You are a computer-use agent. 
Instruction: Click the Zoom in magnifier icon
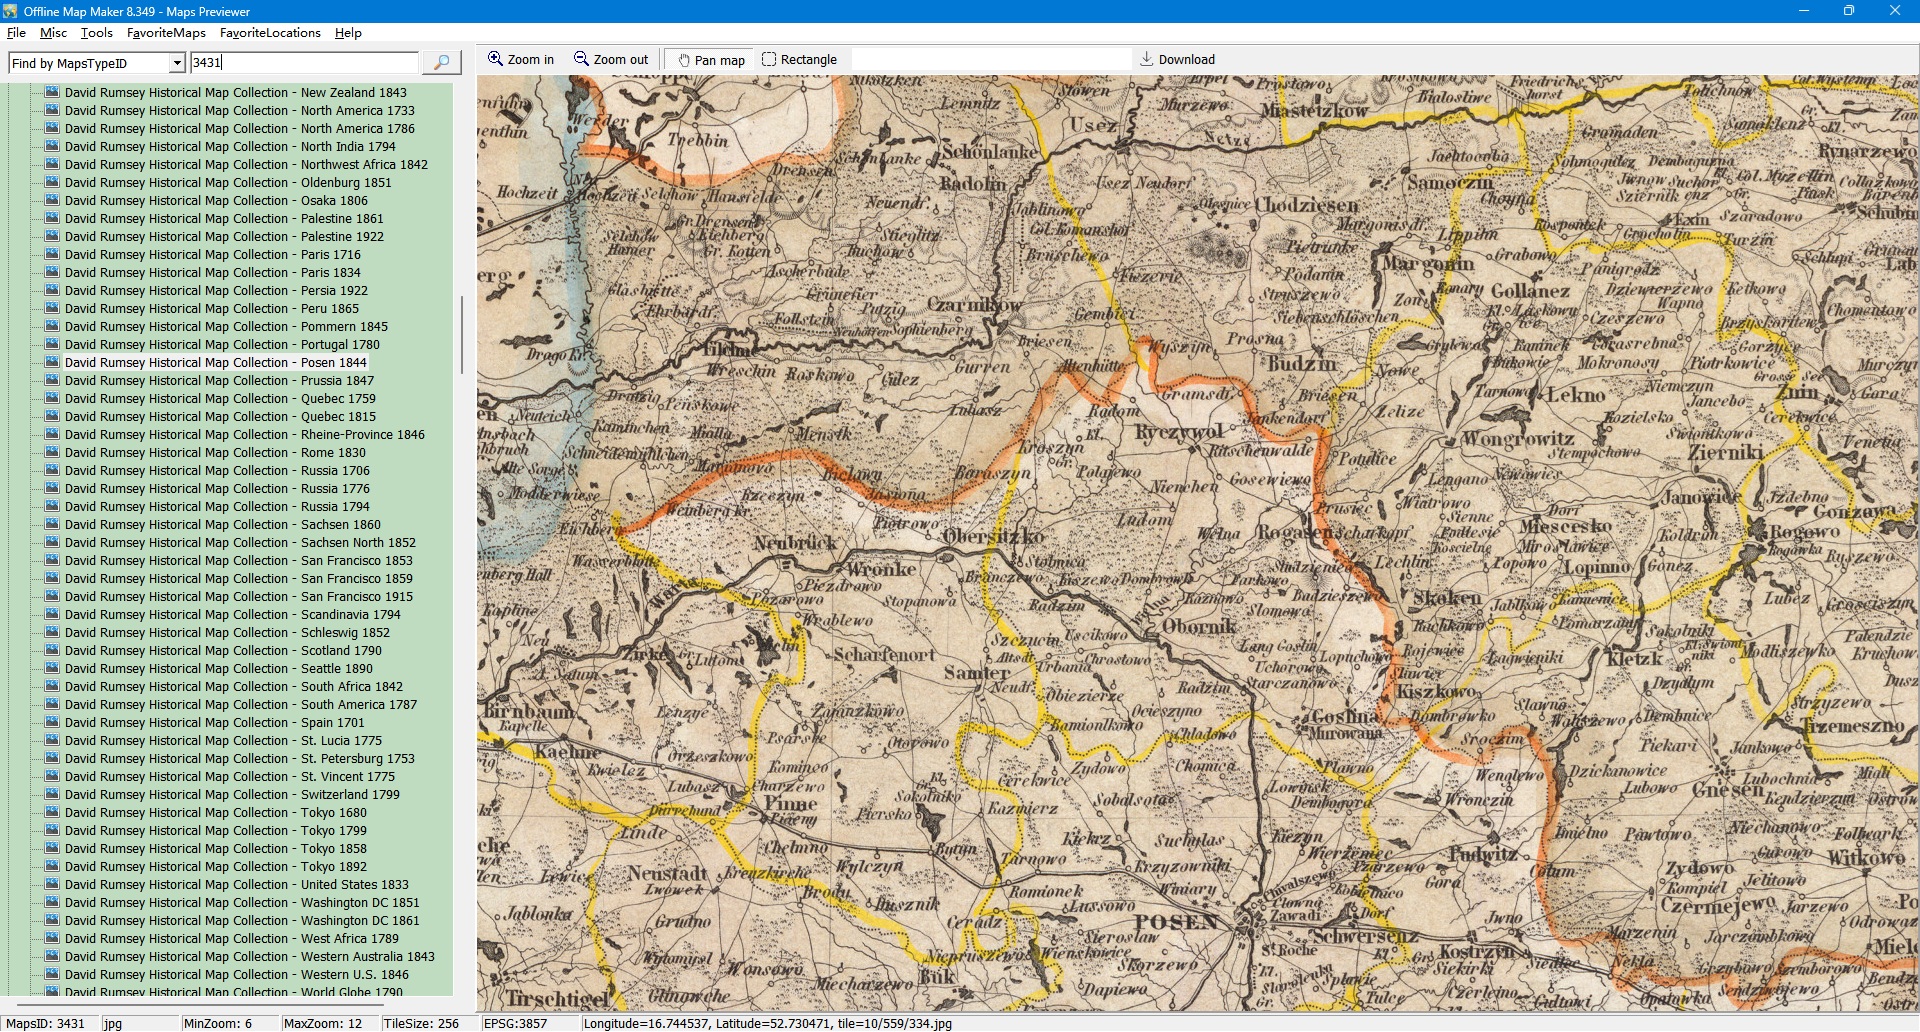[495, 59]
